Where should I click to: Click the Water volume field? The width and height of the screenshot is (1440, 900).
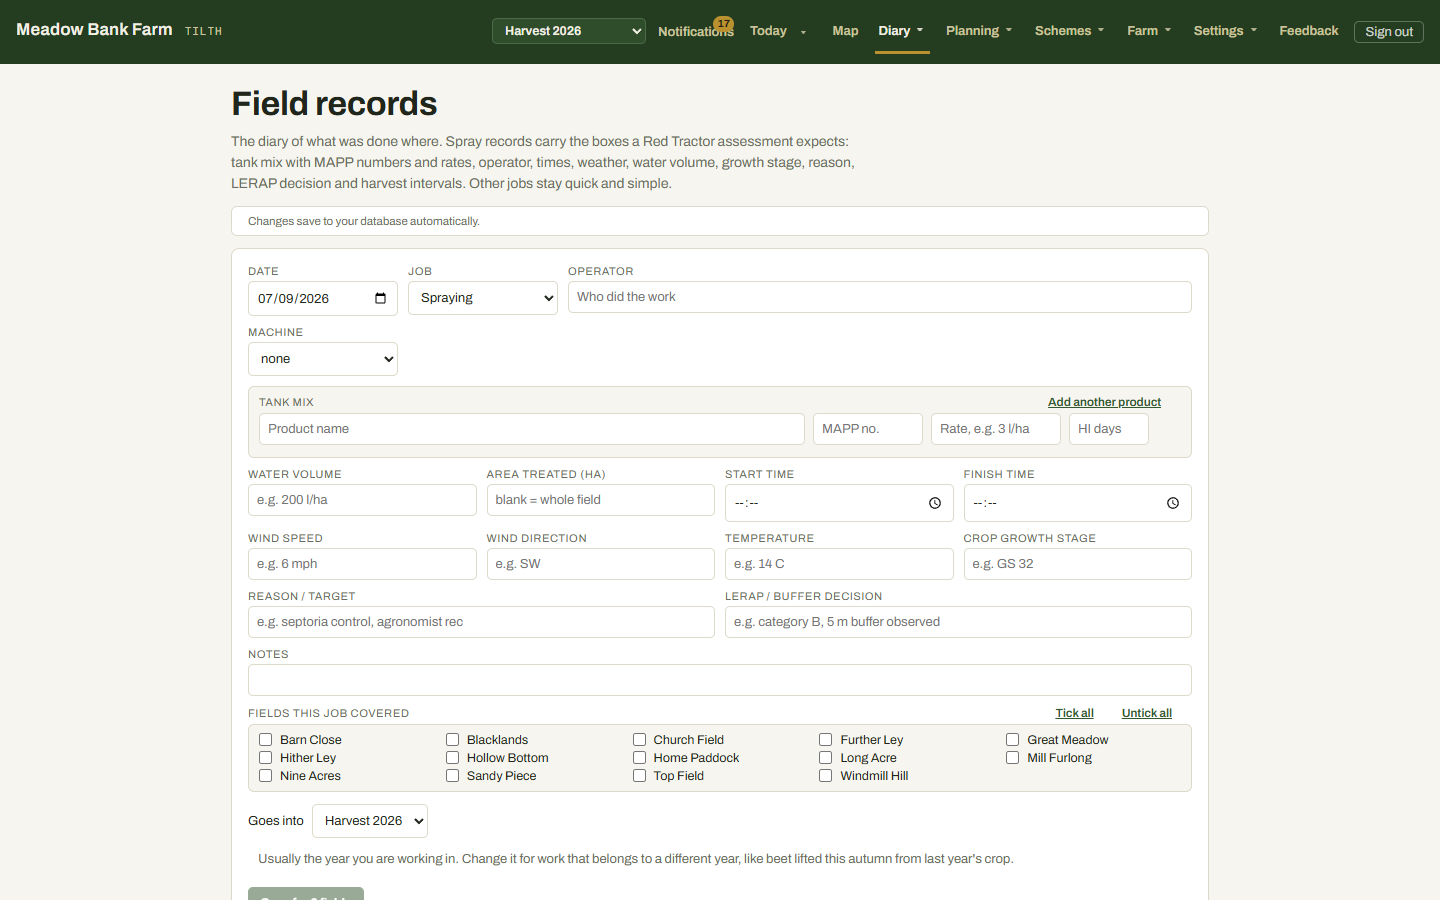[362, 500]
